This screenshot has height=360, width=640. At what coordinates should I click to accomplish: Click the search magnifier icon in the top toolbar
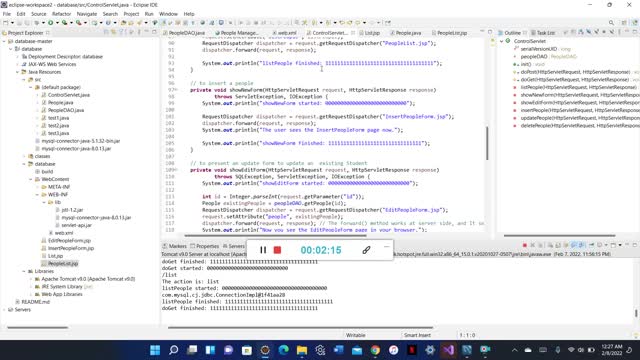point(611,23)
